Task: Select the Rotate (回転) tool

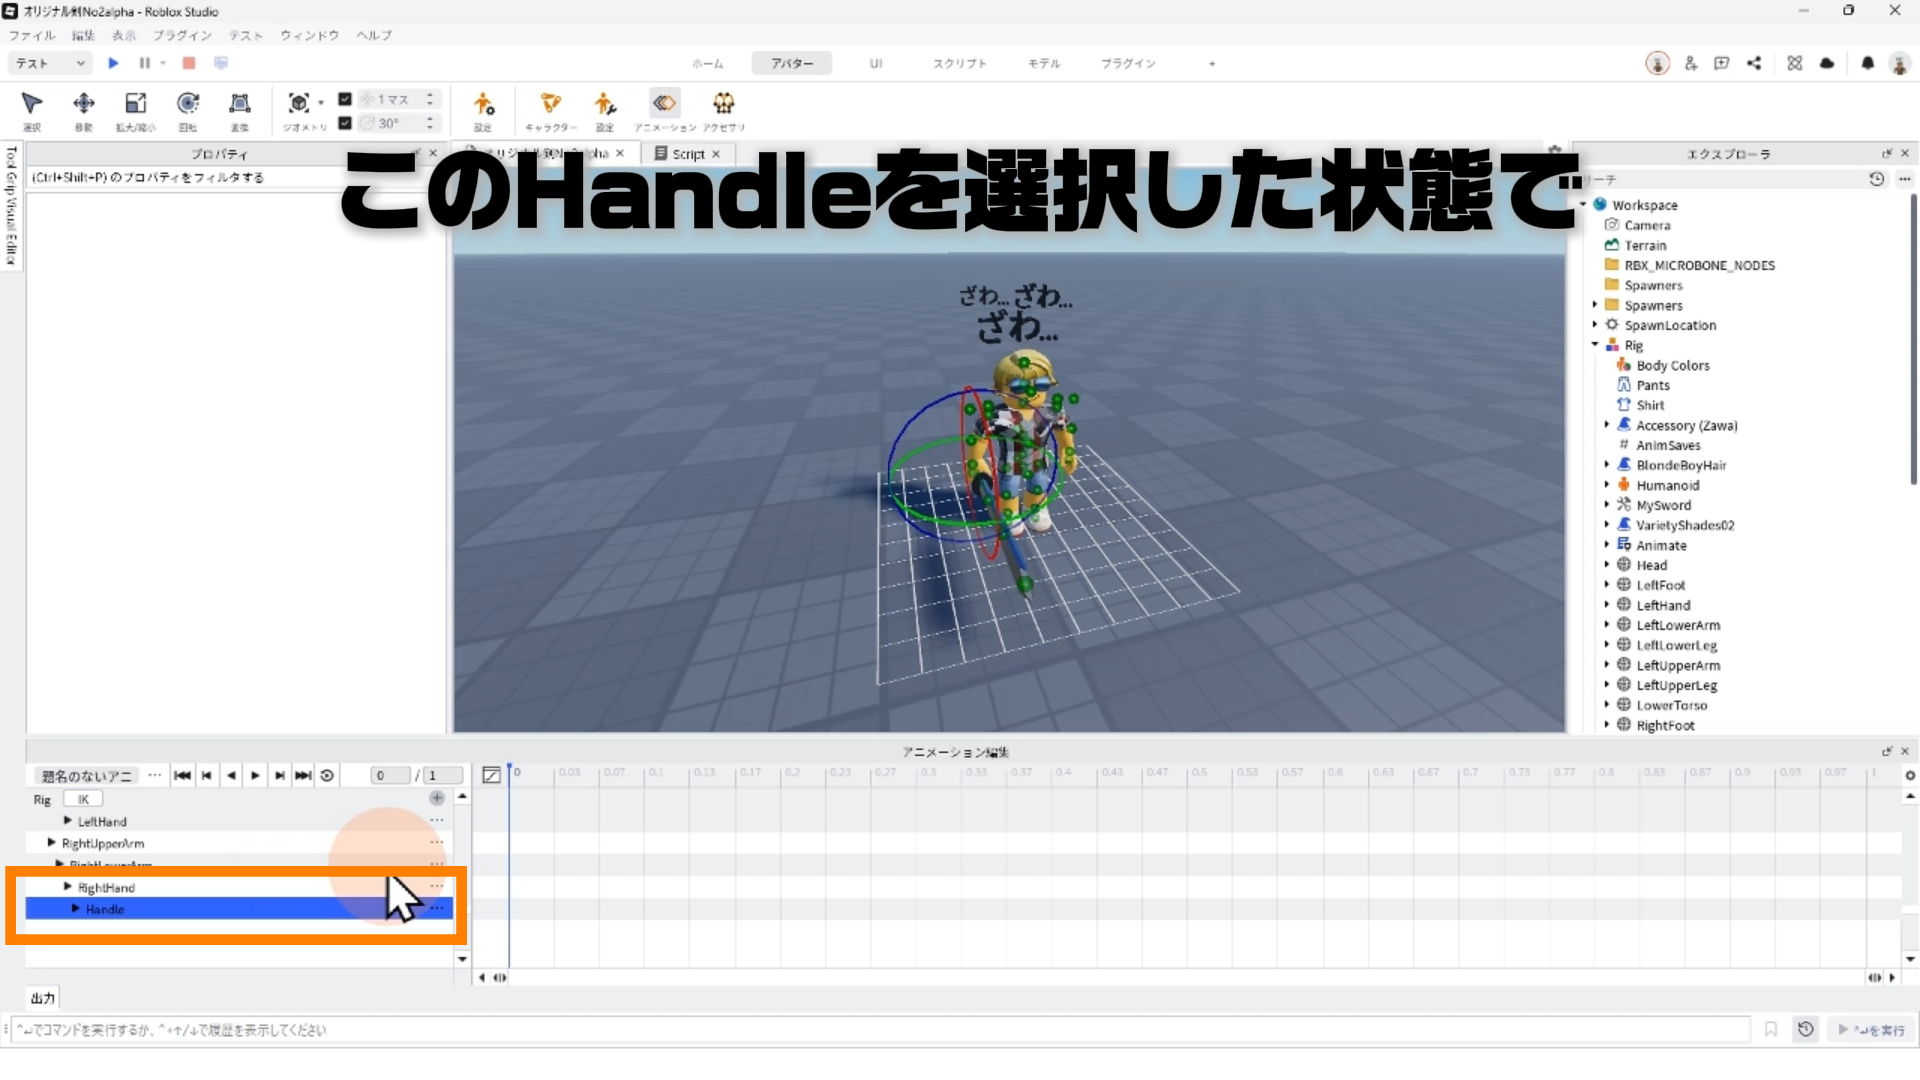Action: [x=187, y=104]
